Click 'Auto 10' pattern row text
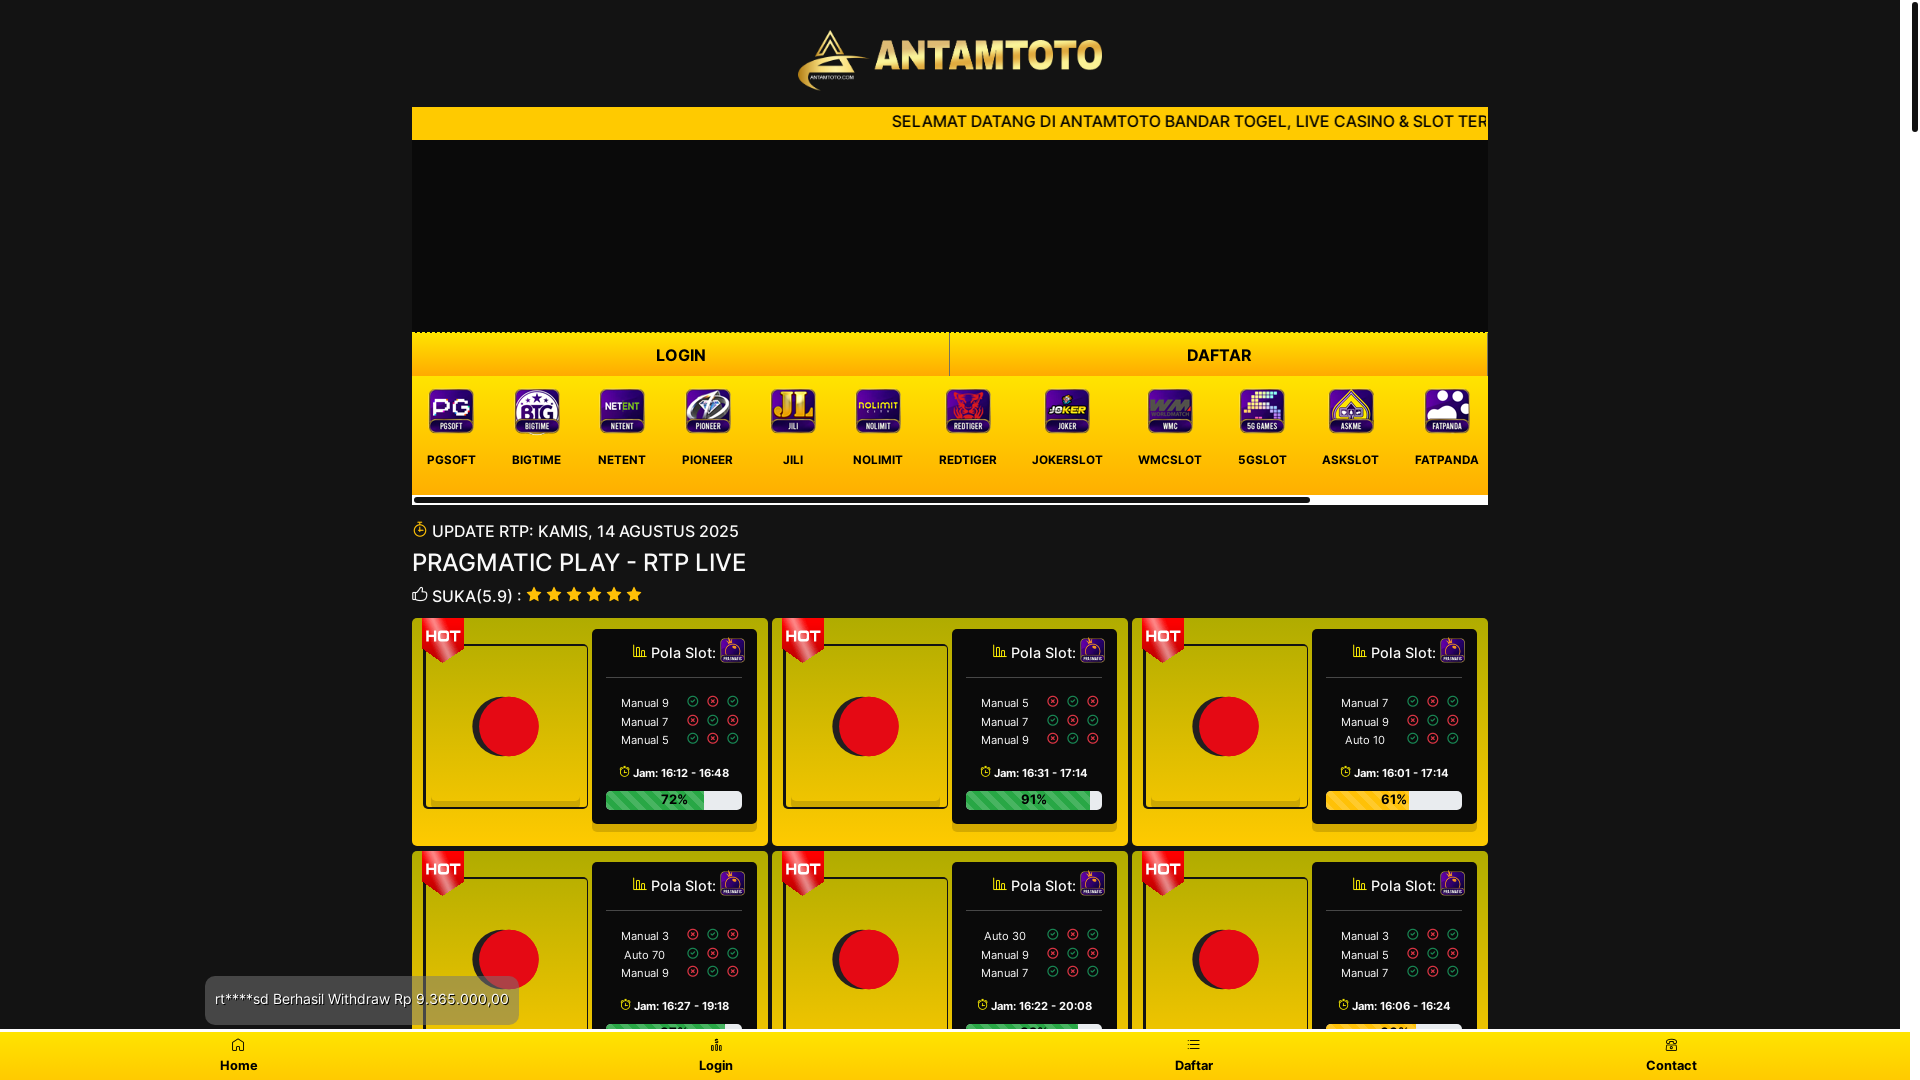 pos(1365,741)
